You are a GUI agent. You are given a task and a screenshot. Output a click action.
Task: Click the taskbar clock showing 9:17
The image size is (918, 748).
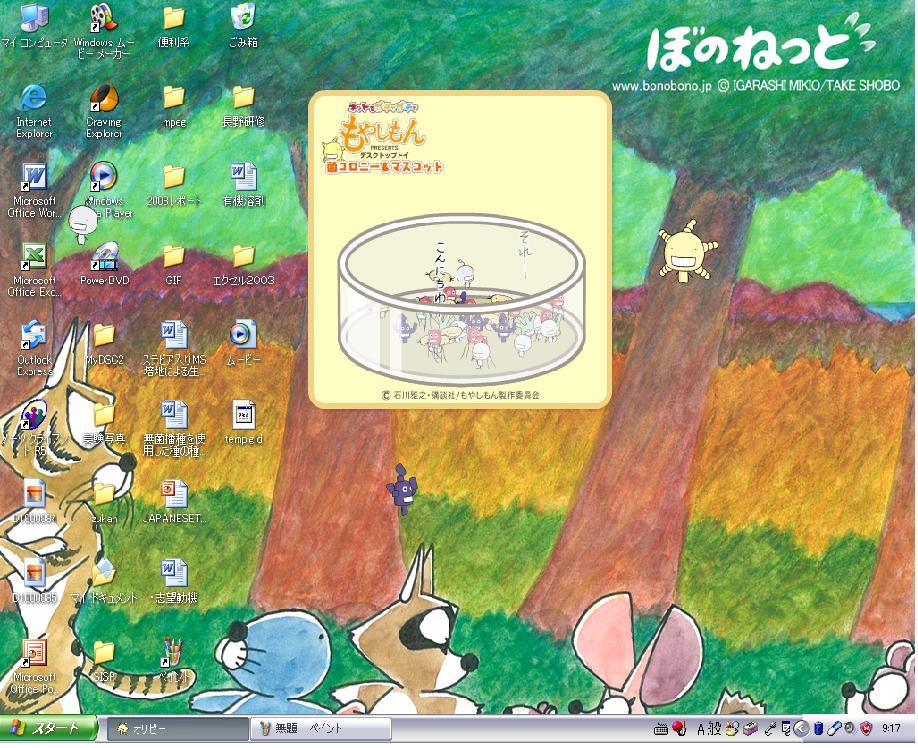pos(892,729)
